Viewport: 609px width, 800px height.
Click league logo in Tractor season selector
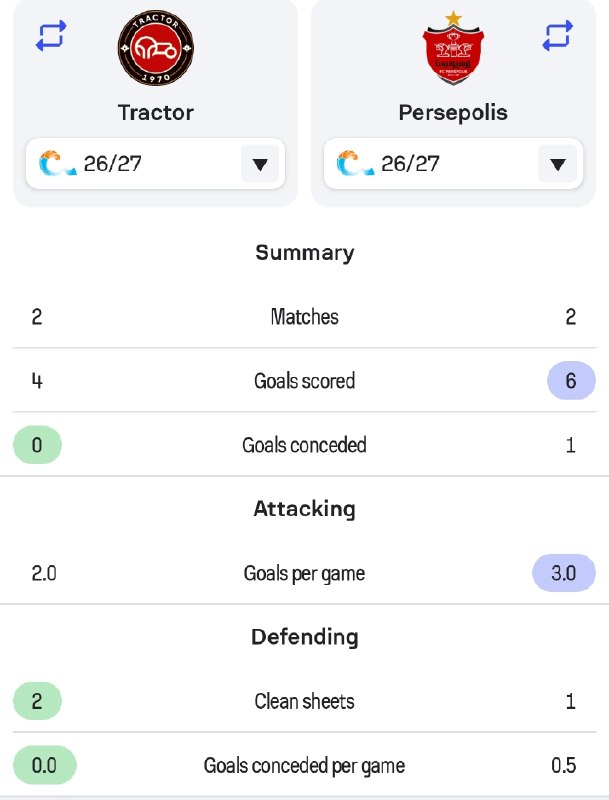(x=57, y=163)
